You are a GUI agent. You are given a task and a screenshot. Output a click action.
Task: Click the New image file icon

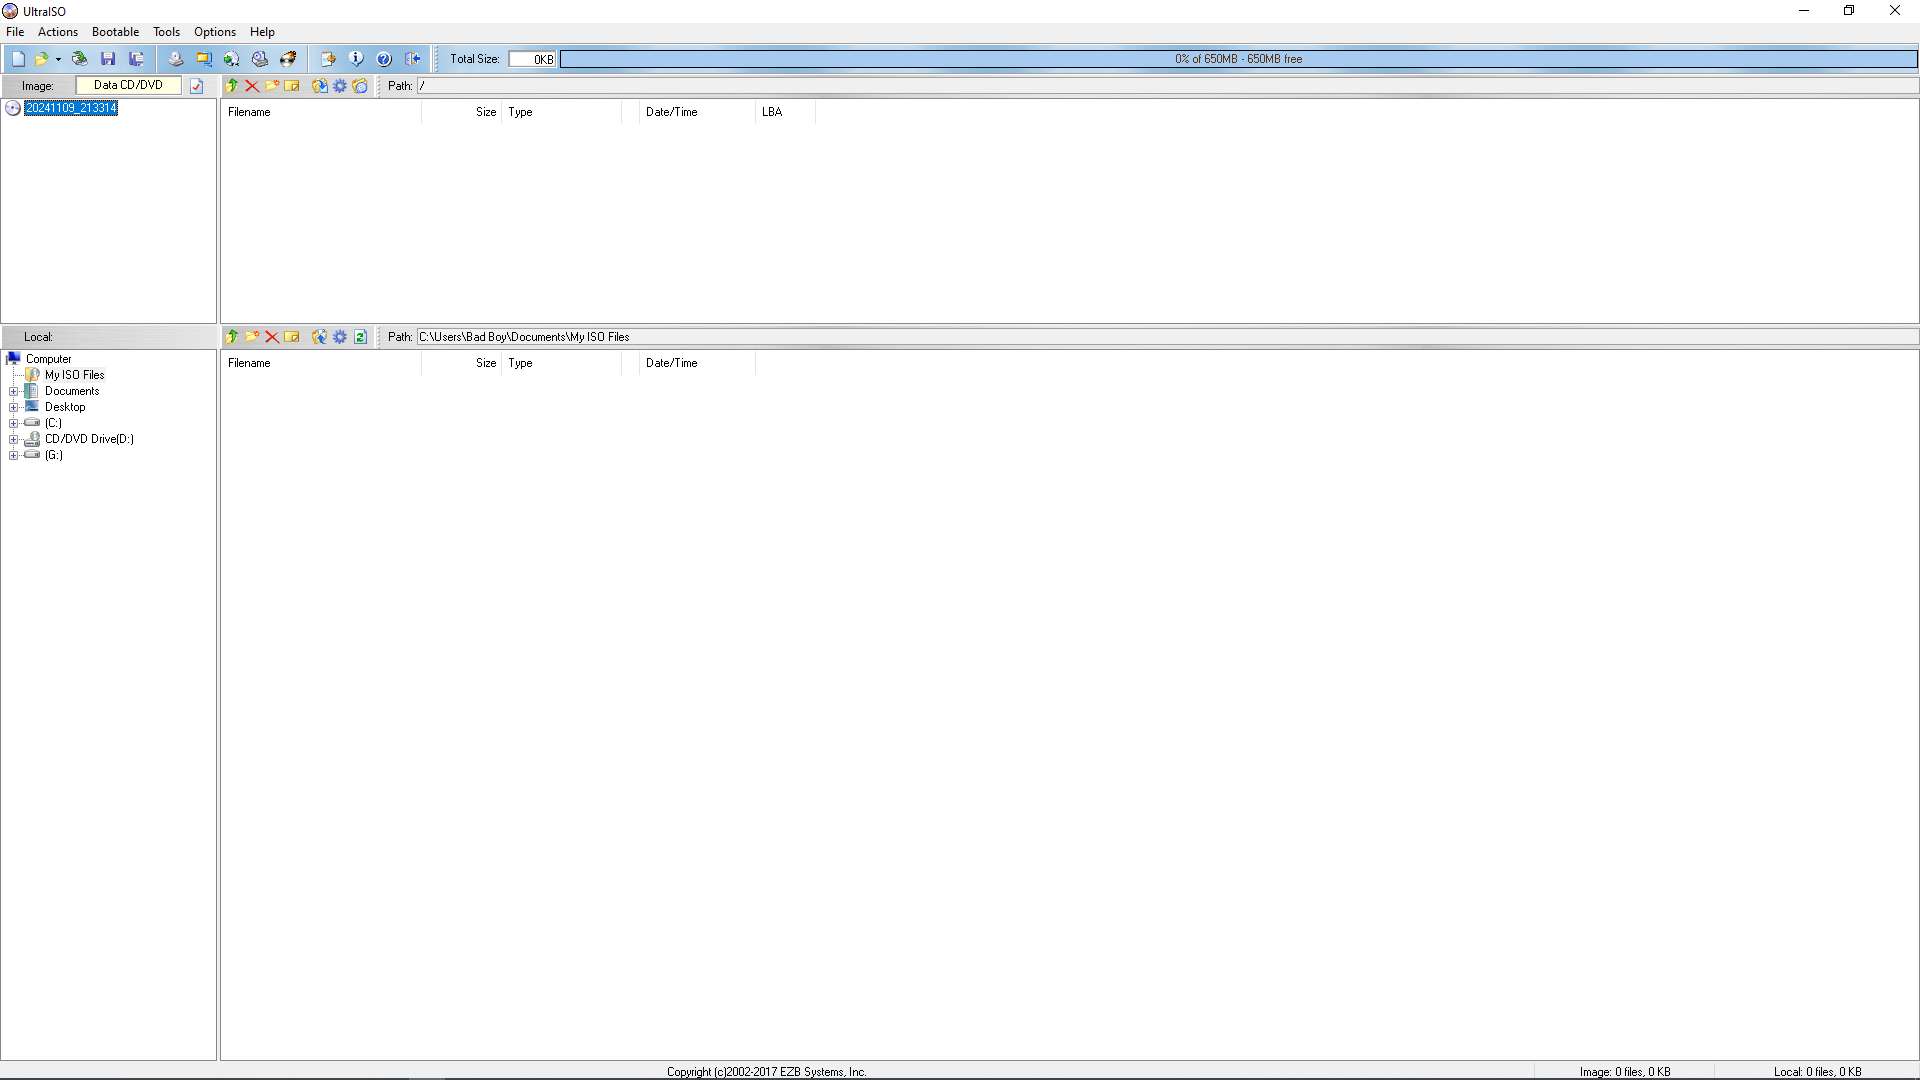18,59
